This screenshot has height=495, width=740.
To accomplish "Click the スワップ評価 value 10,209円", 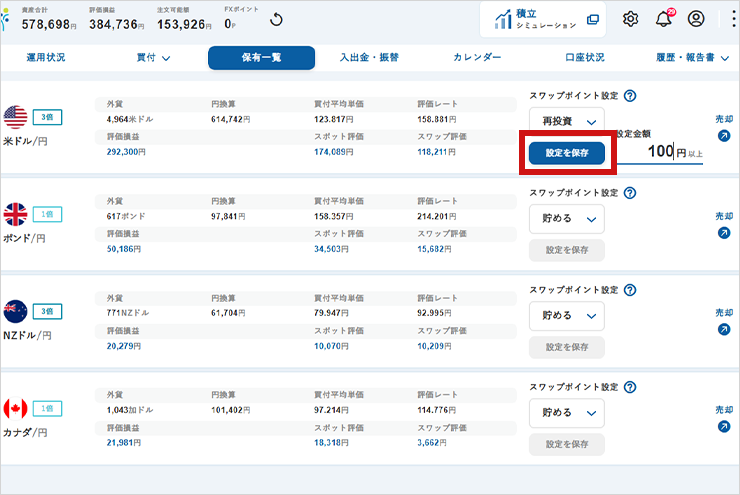I will tap(434, 346).
